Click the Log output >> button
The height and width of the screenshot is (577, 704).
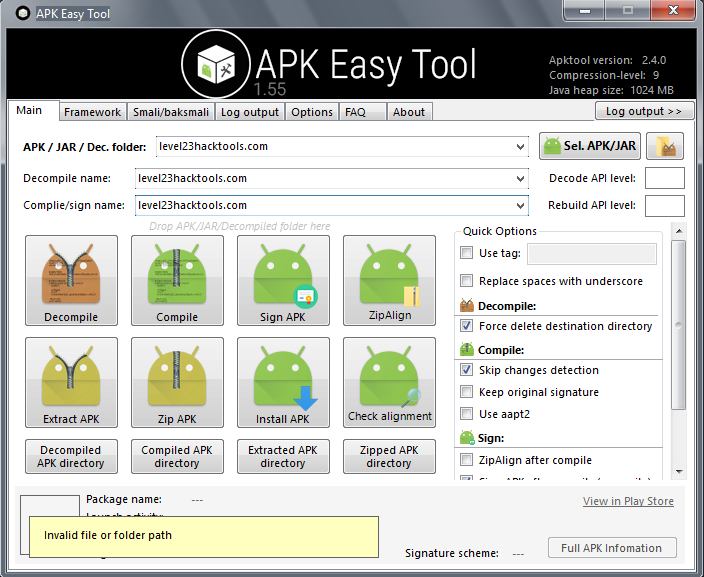coord(644,111)
